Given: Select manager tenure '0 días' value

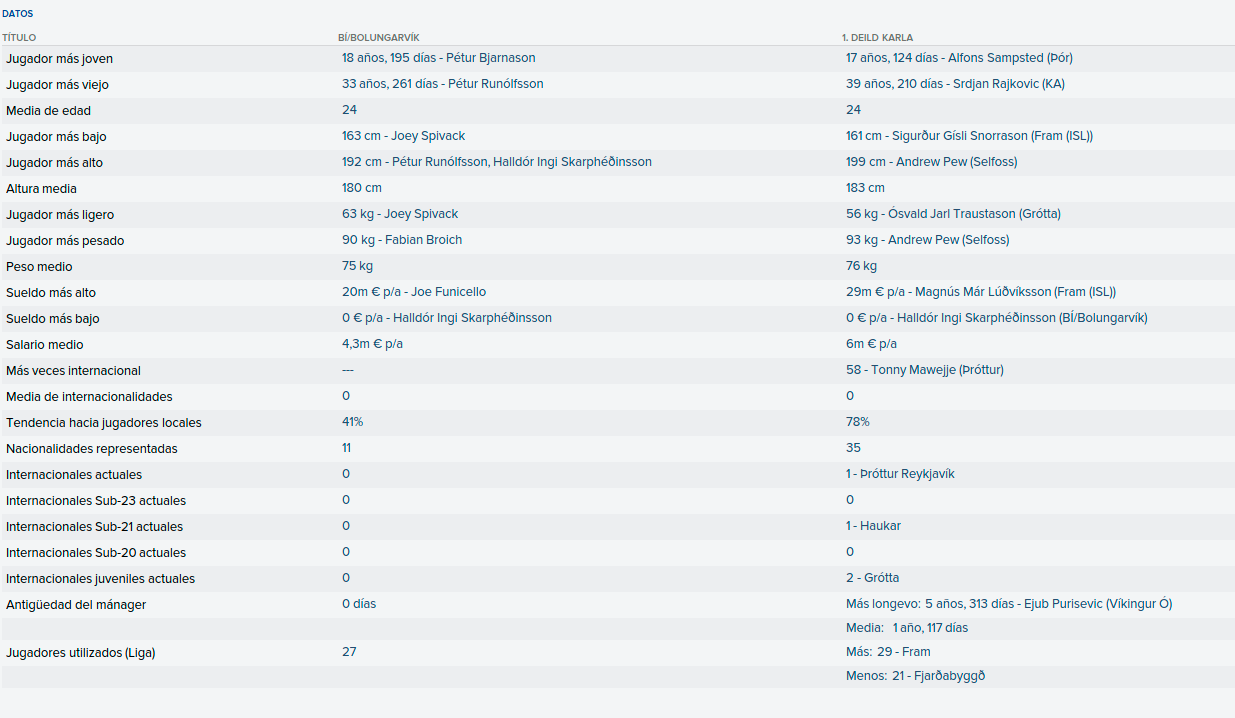Looking at the screenshot, I should 359,604.
